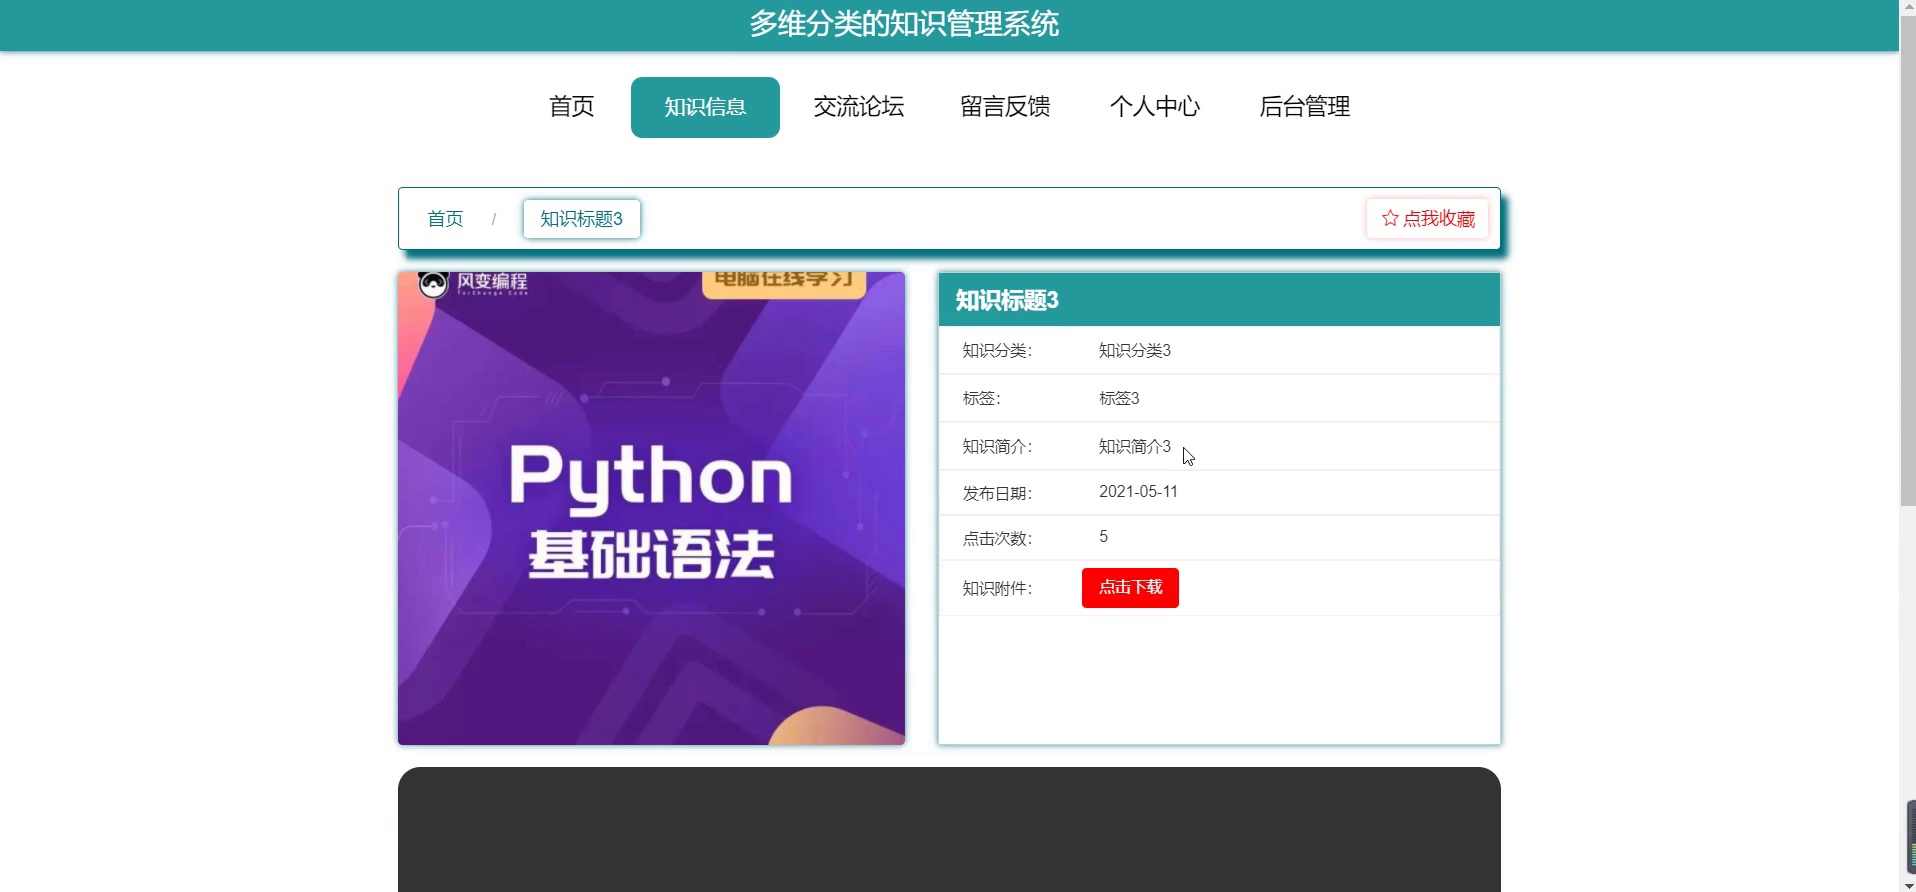Click the dark content panel below the details
This screenshot has width=1916, height=892.
[x=949, y=830]
